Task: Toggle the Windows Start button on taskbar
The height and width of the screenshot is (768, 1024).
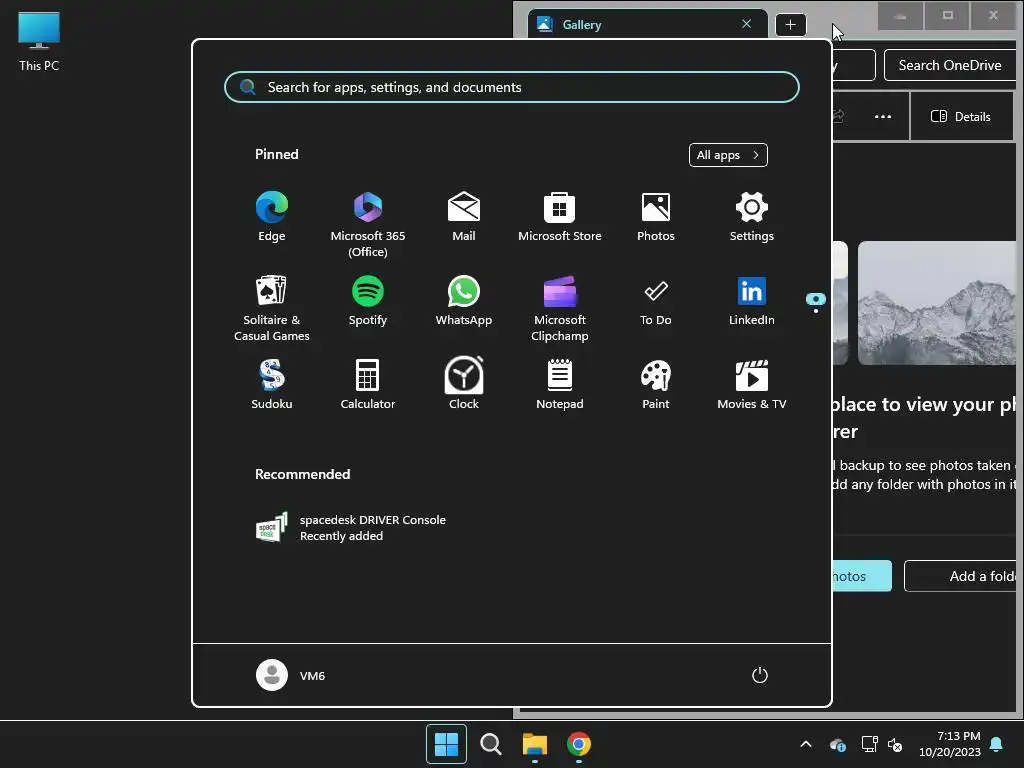Action: pos(446,744)
